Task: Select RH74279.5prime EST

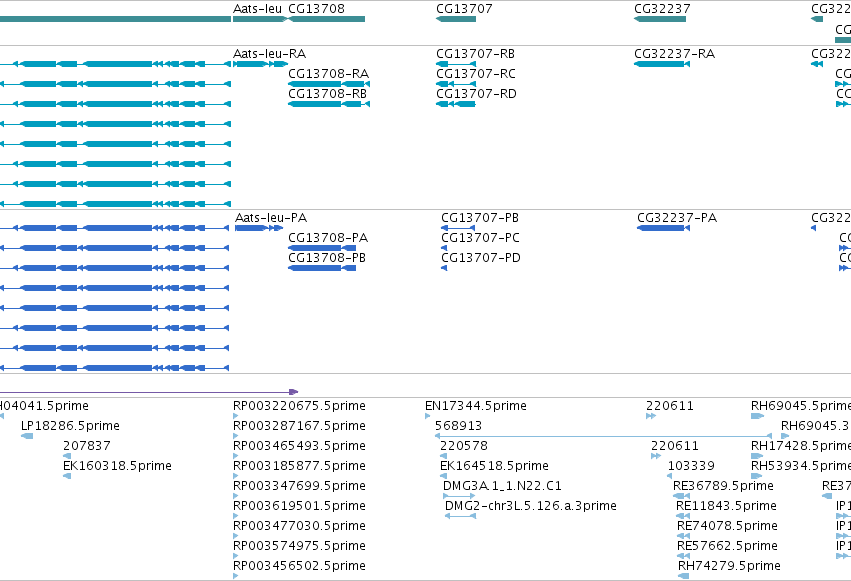Action: coord(729,566)
